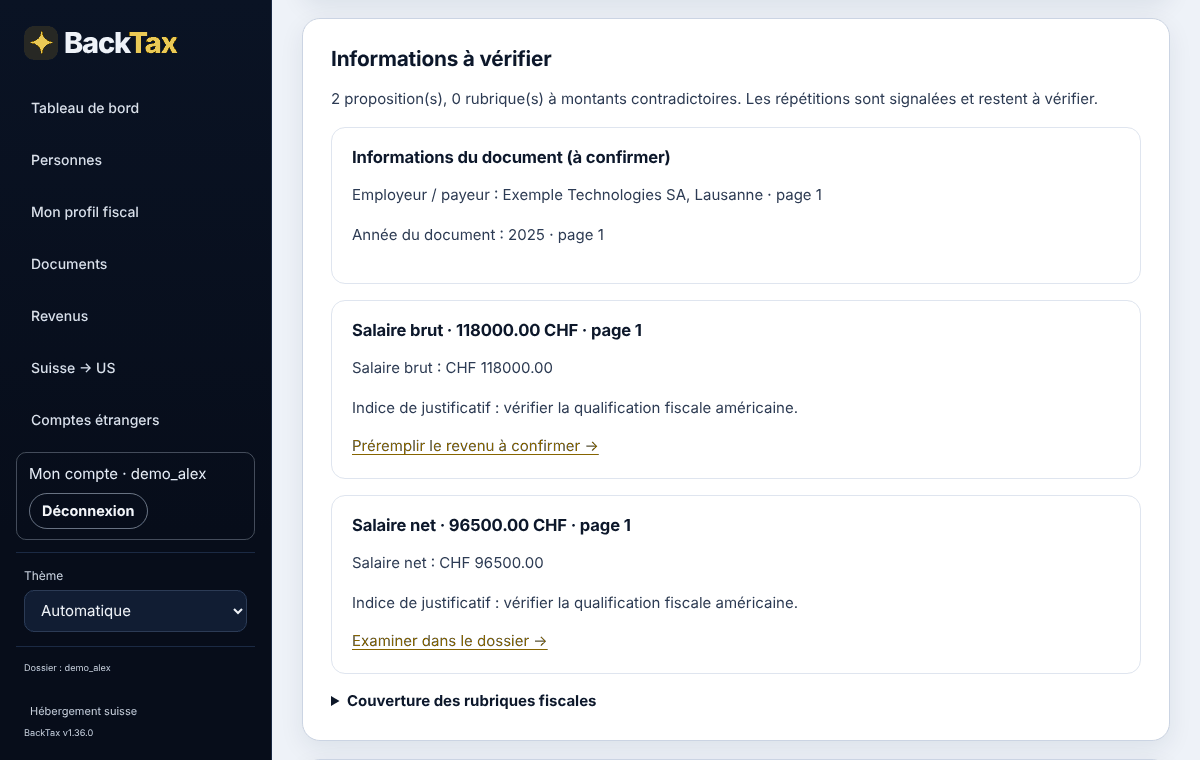
Task: Click BackTax v1.36.0 version text
Action: tap(58, 733)
